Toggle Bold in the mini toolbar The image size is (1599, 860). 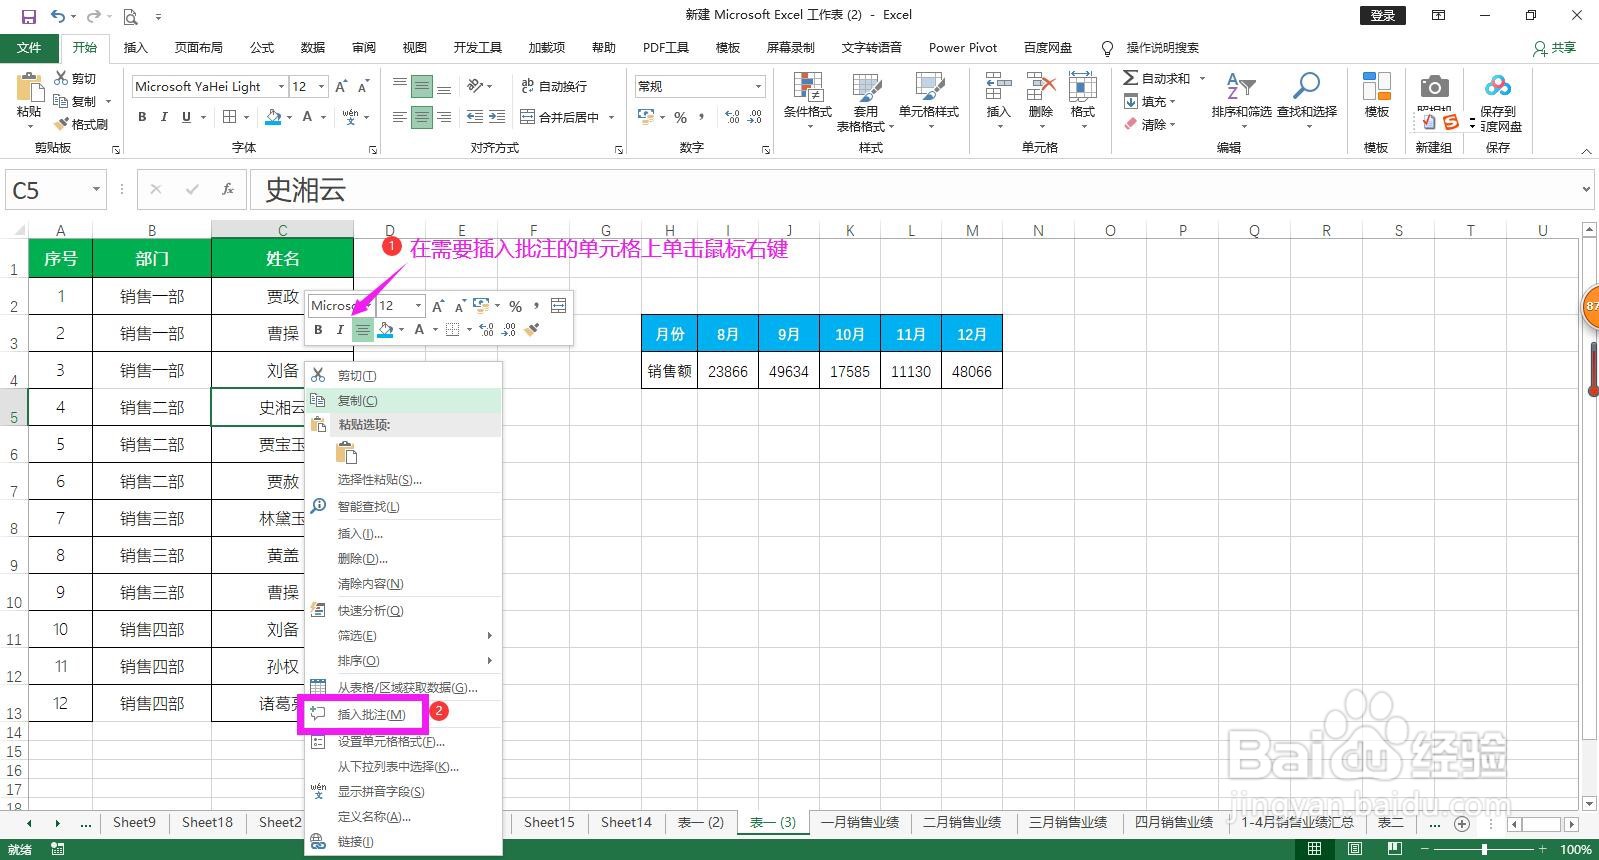click(x=318, y=330)
